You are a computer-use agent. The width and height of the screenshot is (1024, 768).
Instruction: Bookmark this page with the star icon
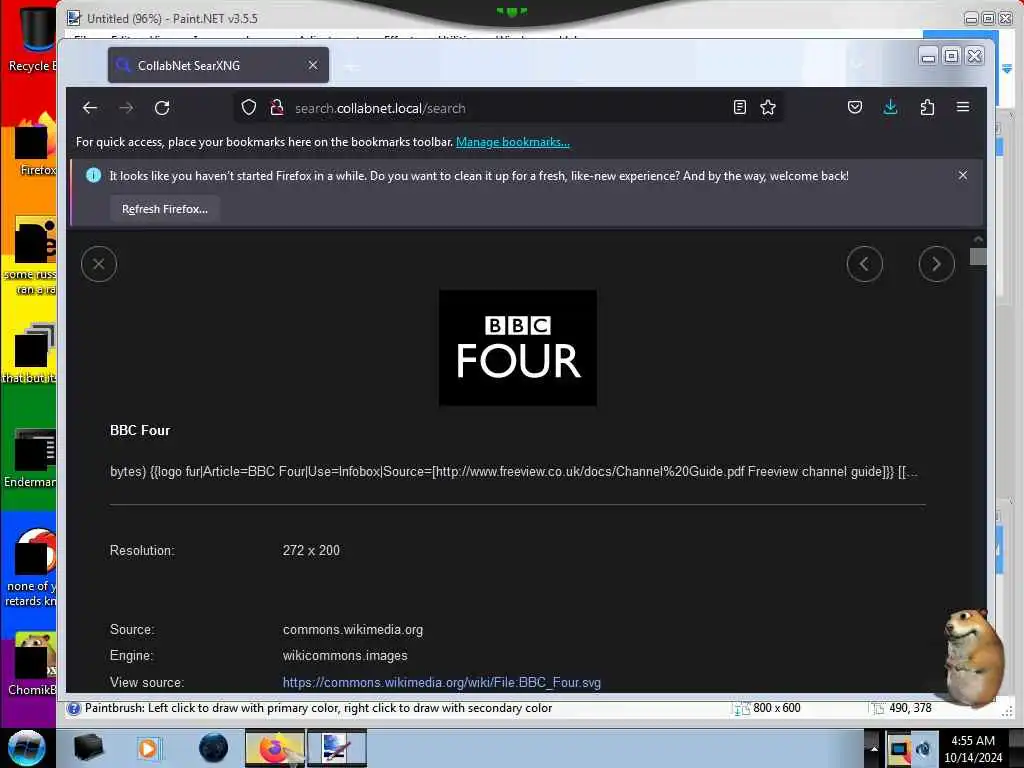tap(768, 108)
